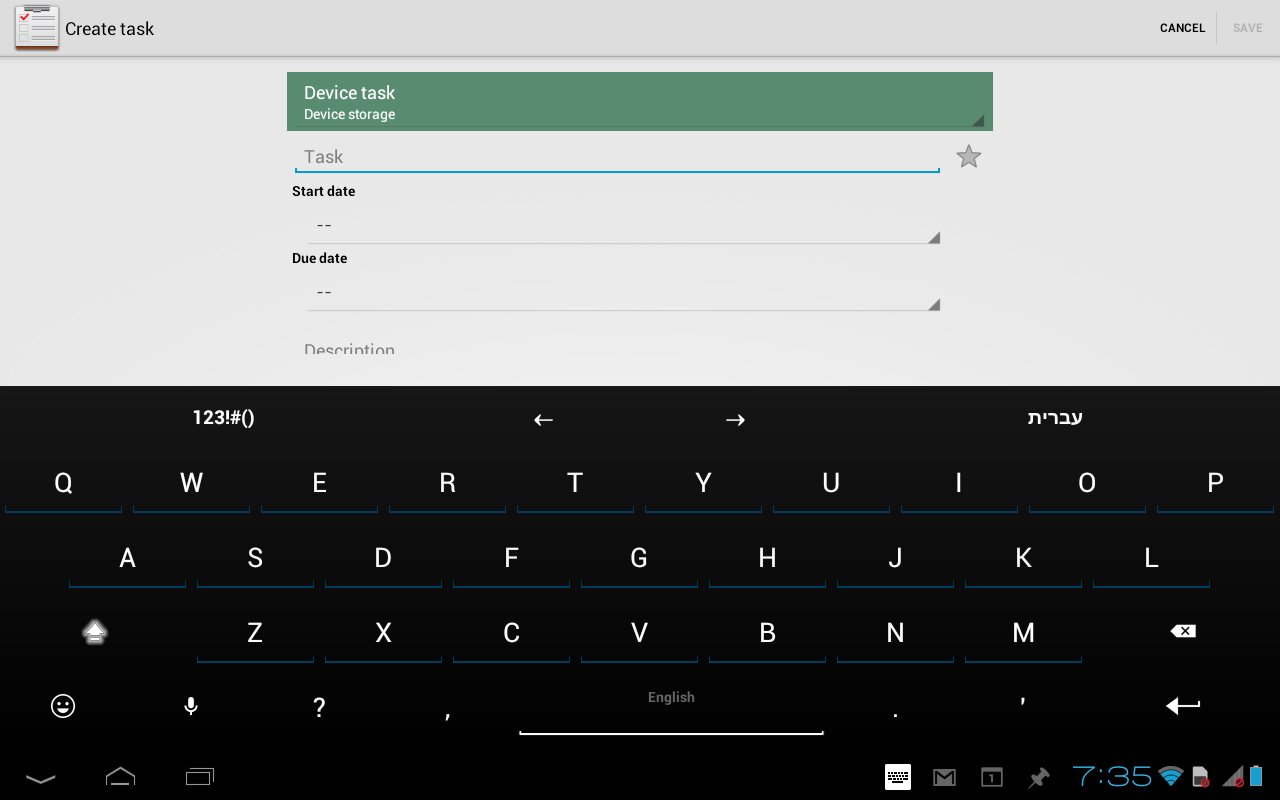Toggle the star priority icon
The height and width of the screenshot is (800, 1280).
[x=968, y=157]
